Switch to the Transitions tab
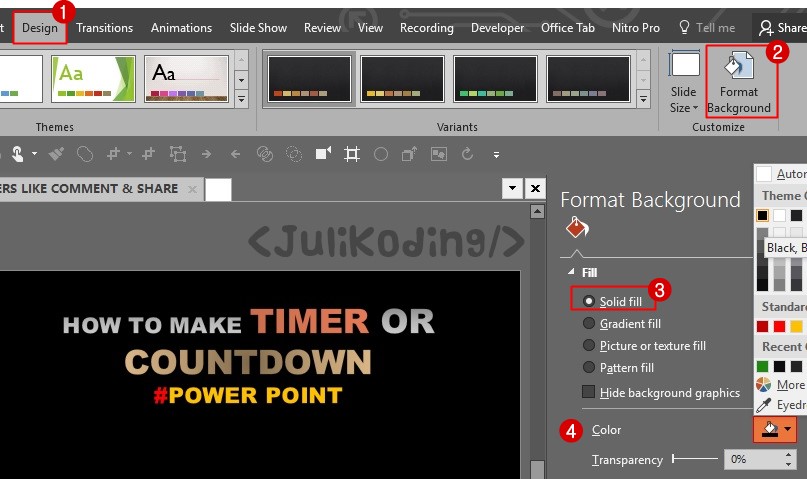Image resolution: width=807 pixels, height=479 pixels. 104,28
